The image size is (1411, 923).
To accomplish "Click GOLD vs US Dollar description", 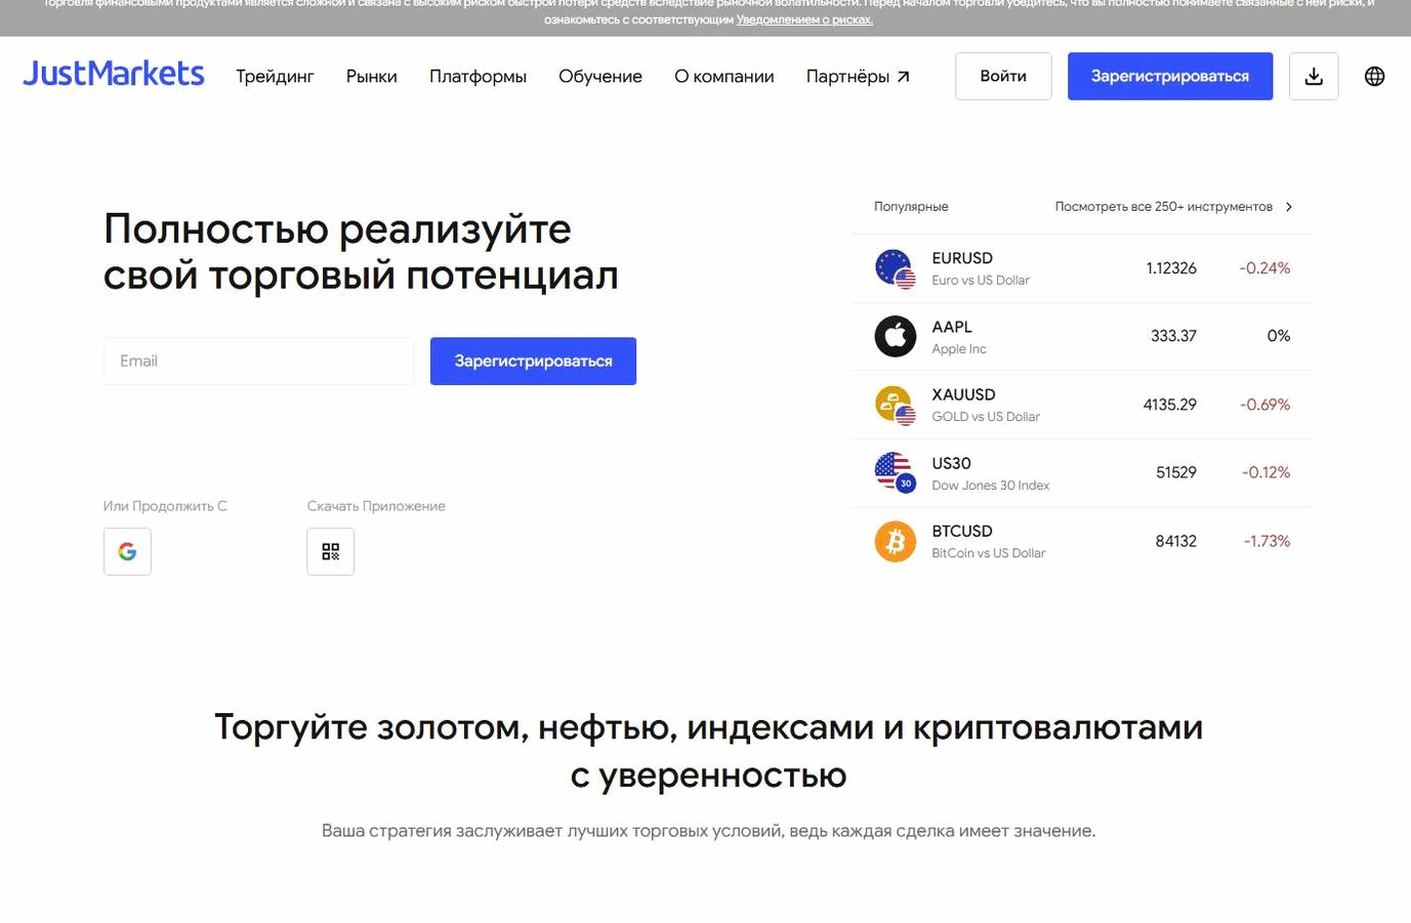I will [986, 417].
